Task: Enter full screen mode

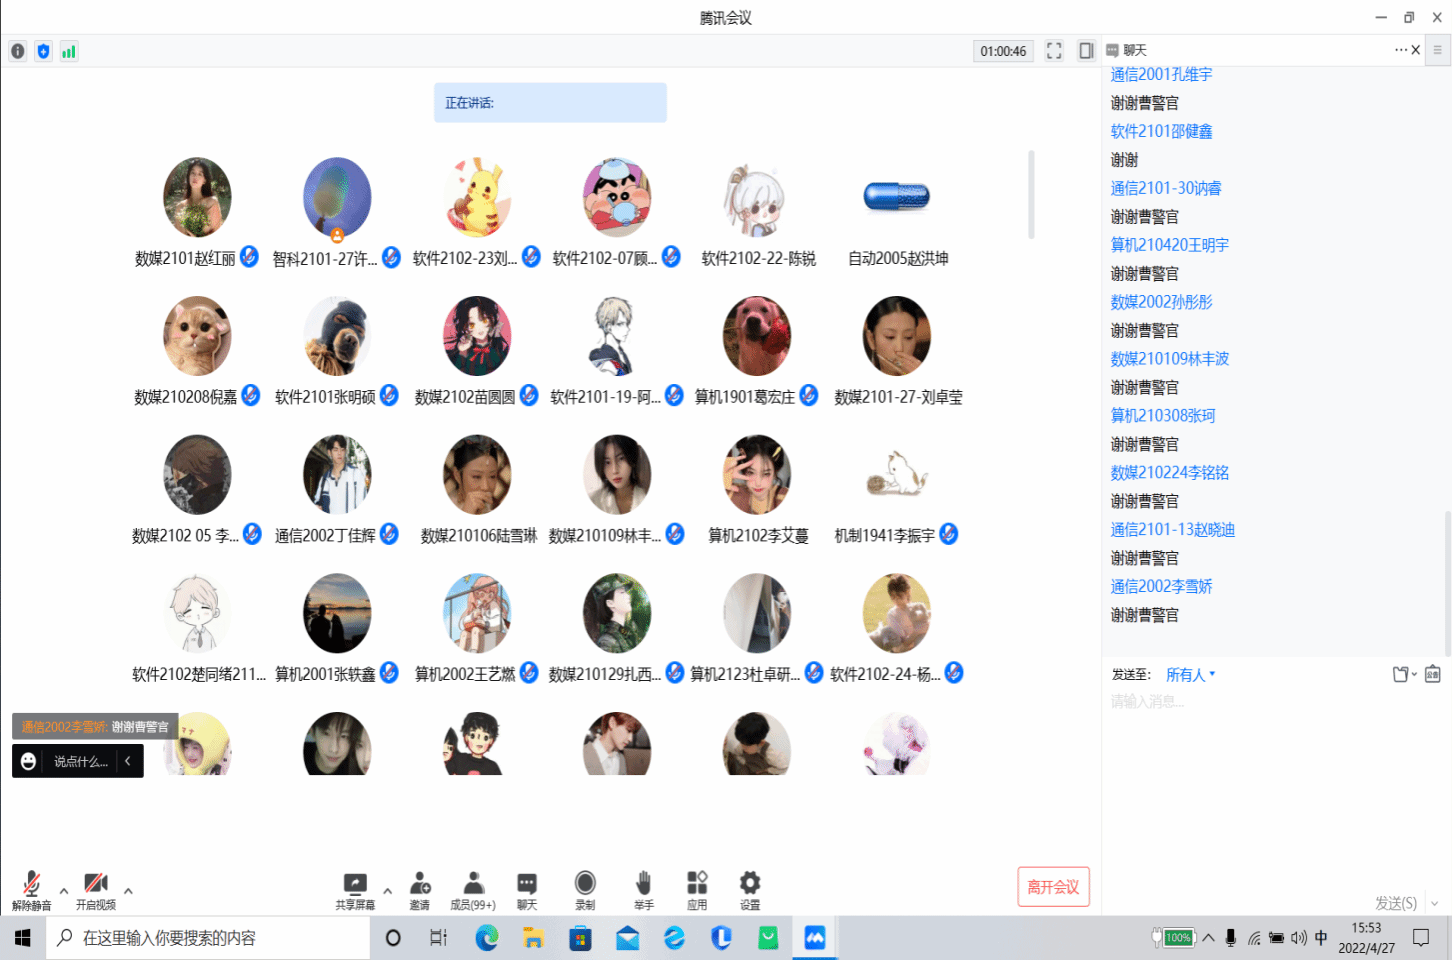Action: pos(1054,51)
